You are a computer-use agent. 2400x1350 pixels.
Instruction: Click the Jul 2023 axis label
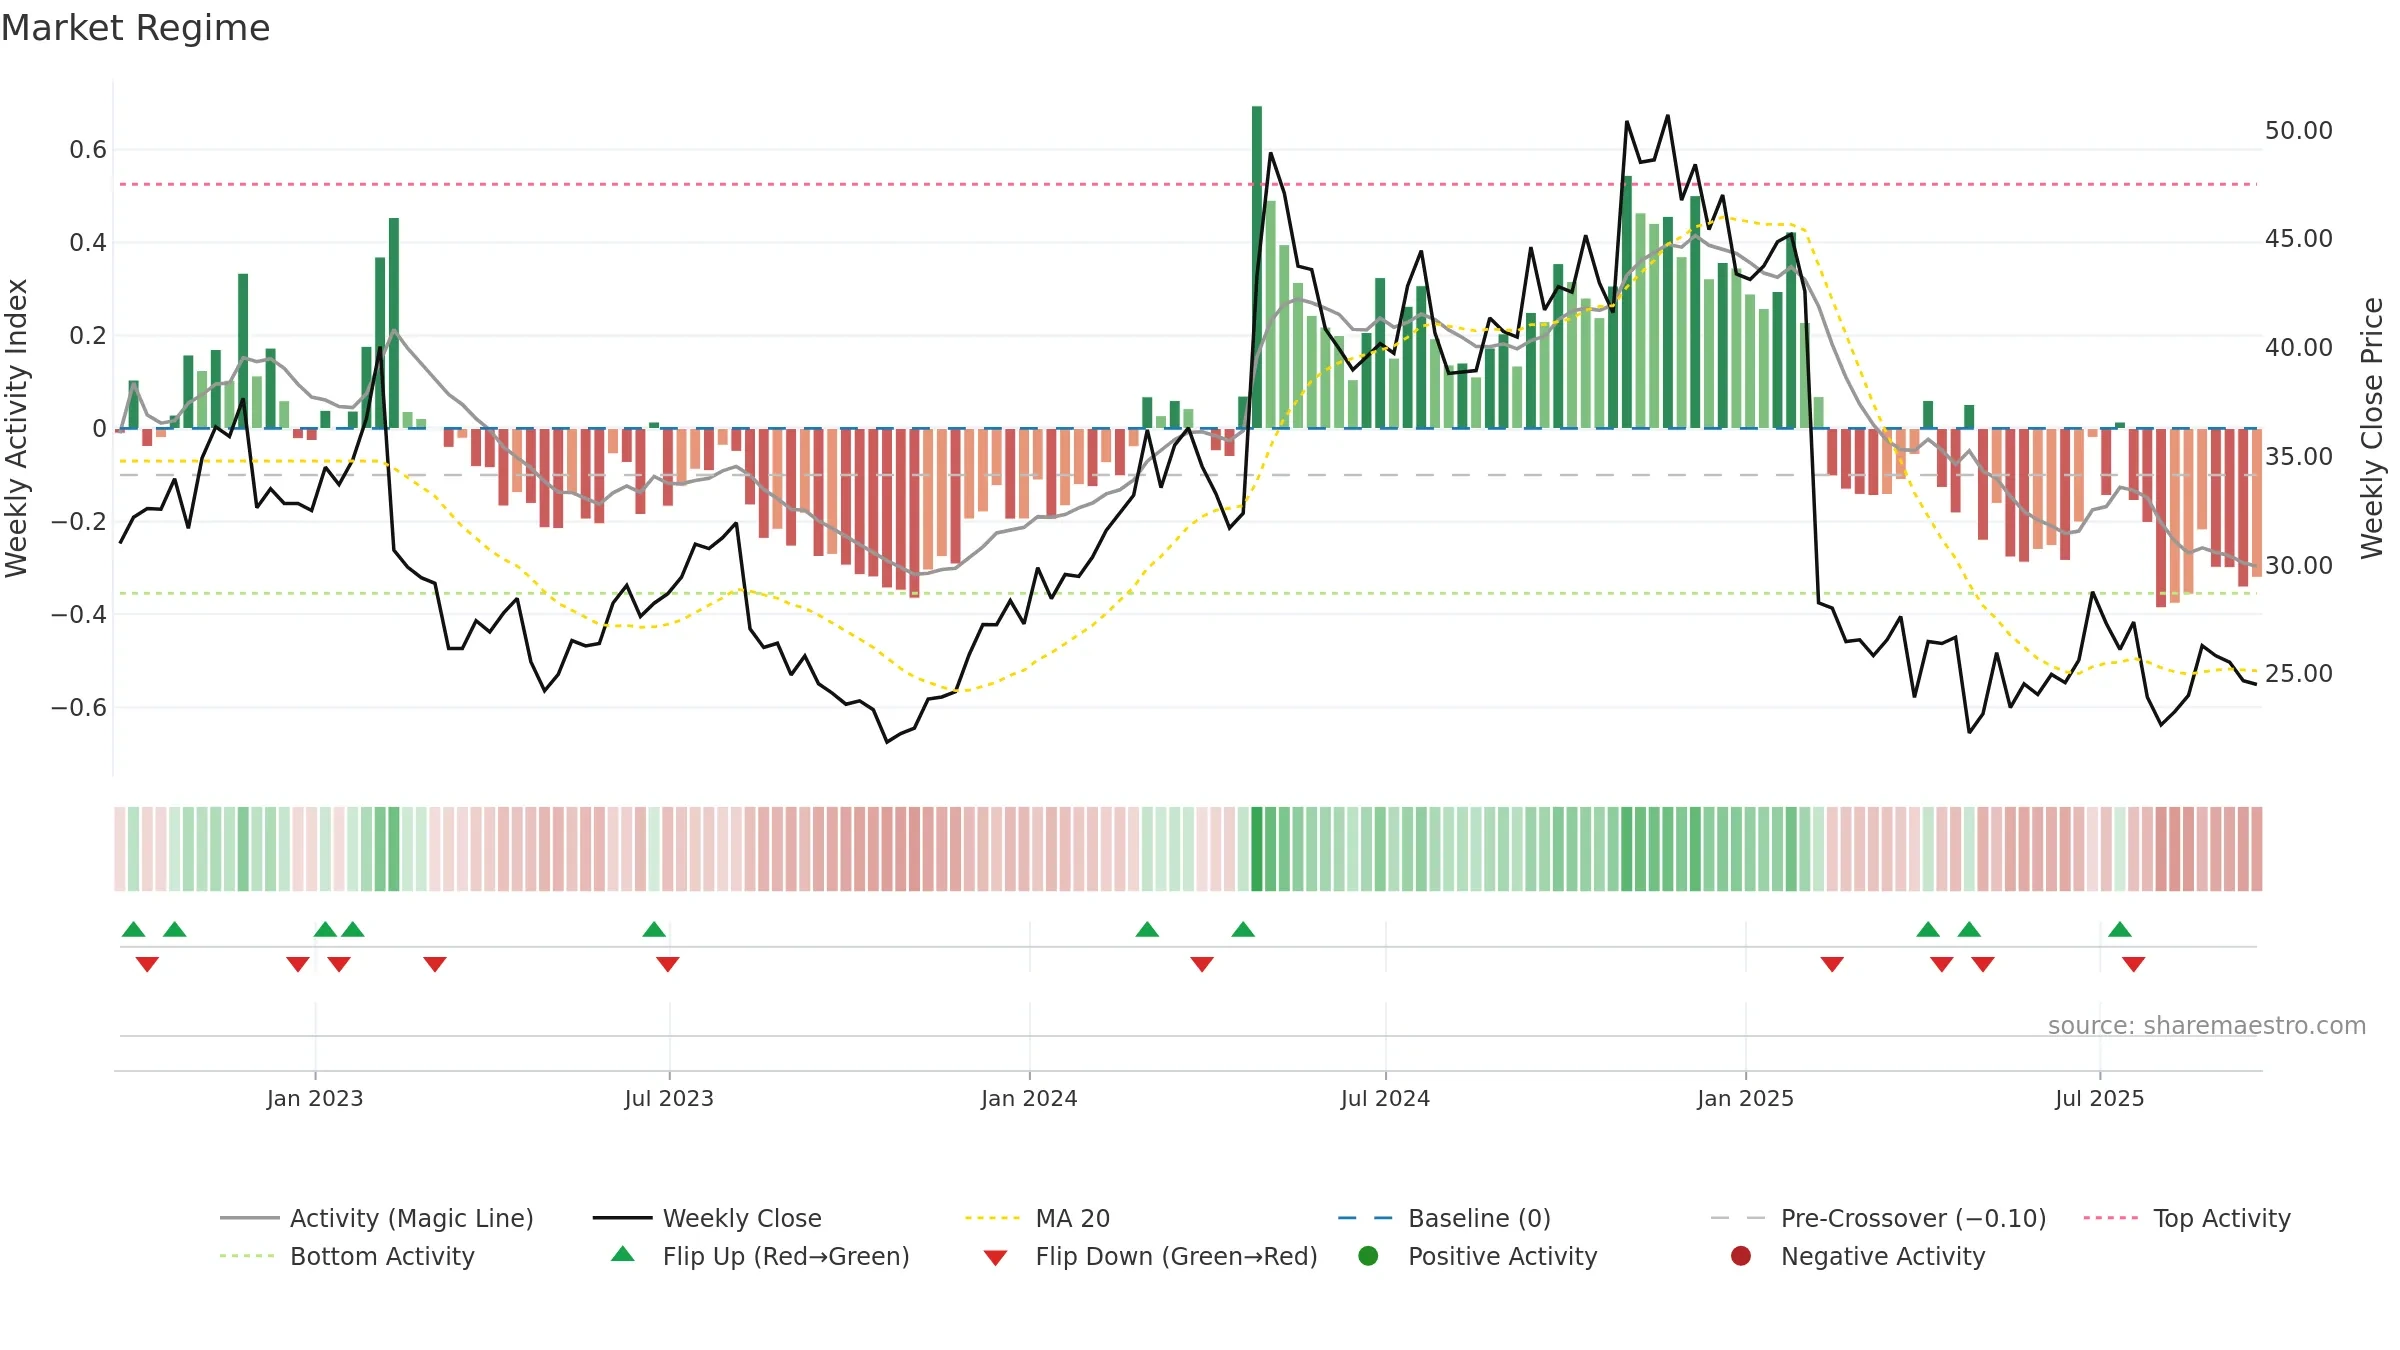669,1098
